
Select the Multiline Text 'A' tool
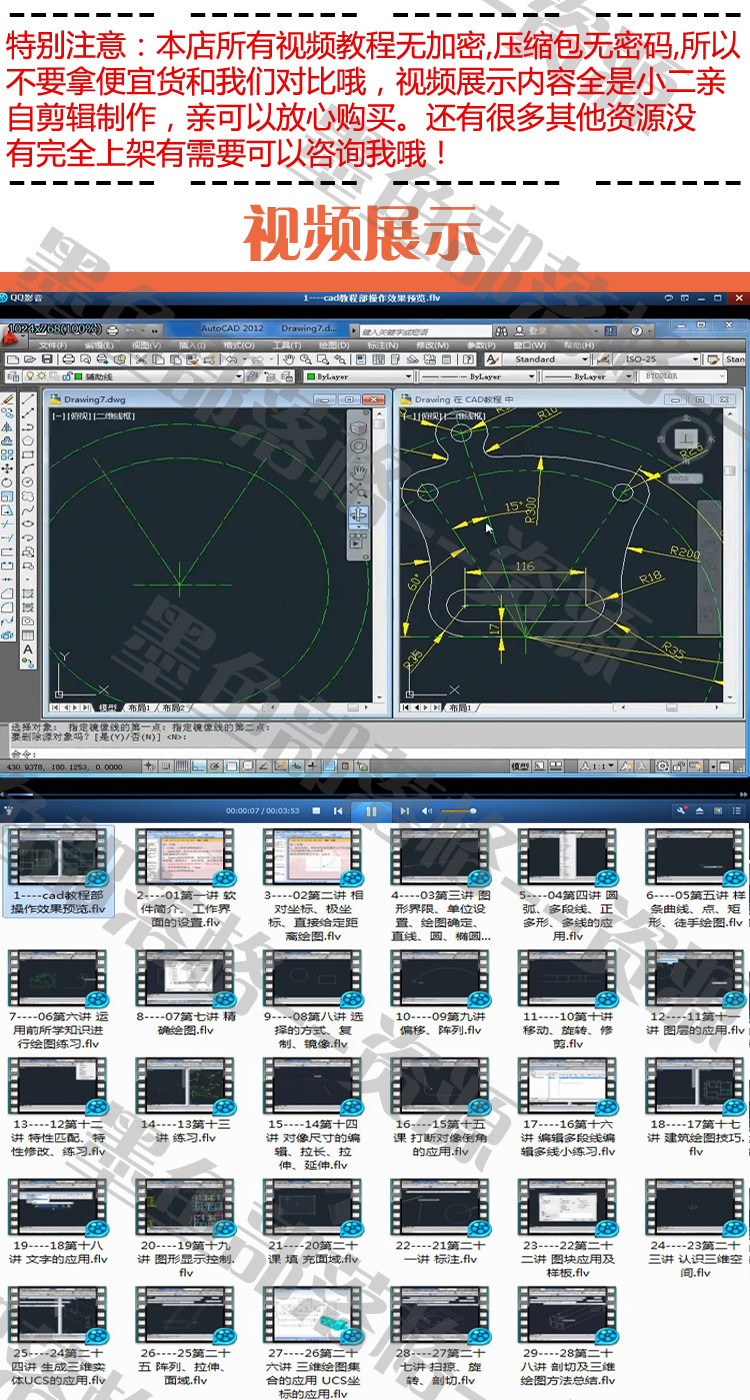pos(28,650)
